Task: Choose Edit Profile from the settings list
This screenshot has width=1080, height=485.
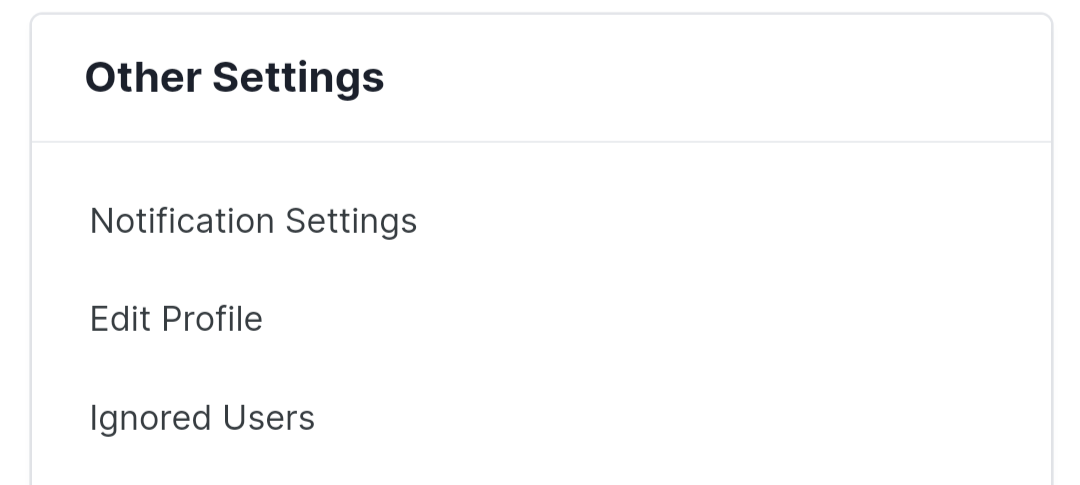Action: pyautogui.click(x=176, y=320)
